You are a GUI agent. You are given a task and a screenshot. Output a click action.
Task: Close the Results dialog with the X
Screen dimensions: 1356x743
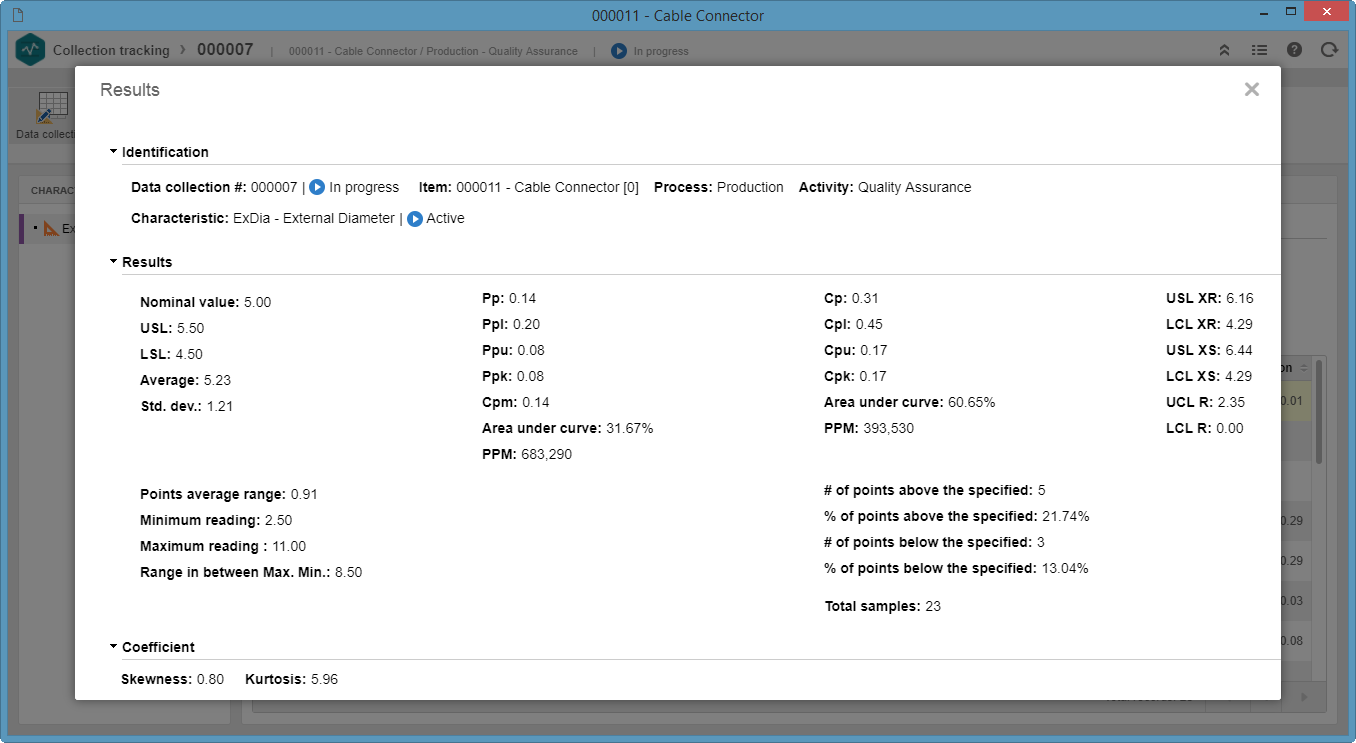coord(1251,90)
